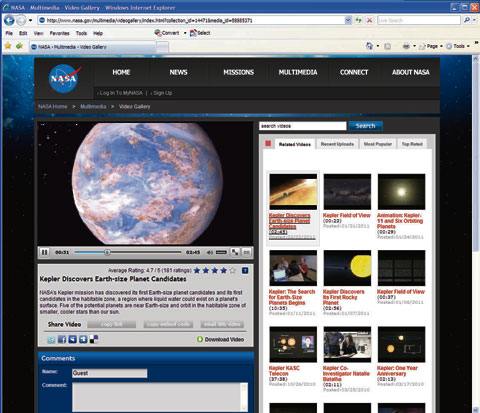Image resolution: width=480 pixels, height=413 pixels.
Task: Toggle fullscreen mode on the video player
Action: click(x=235, y=252)
